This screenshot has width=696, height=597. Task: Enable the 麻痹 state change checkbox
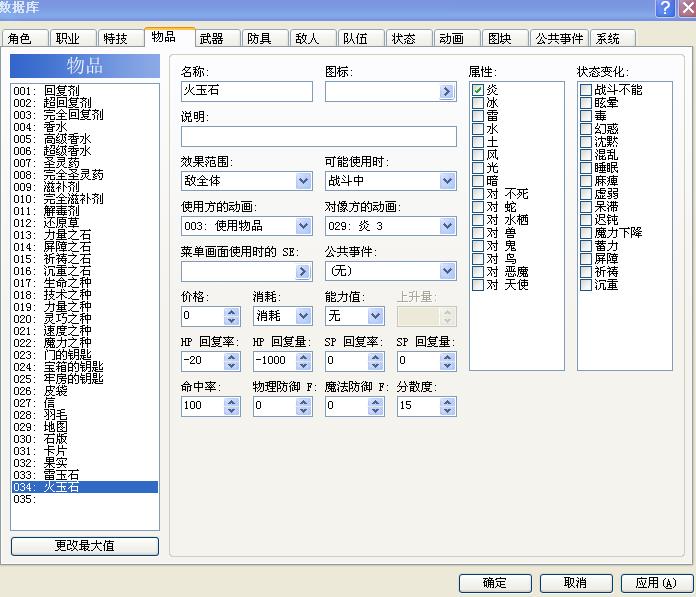click(585, 181)
